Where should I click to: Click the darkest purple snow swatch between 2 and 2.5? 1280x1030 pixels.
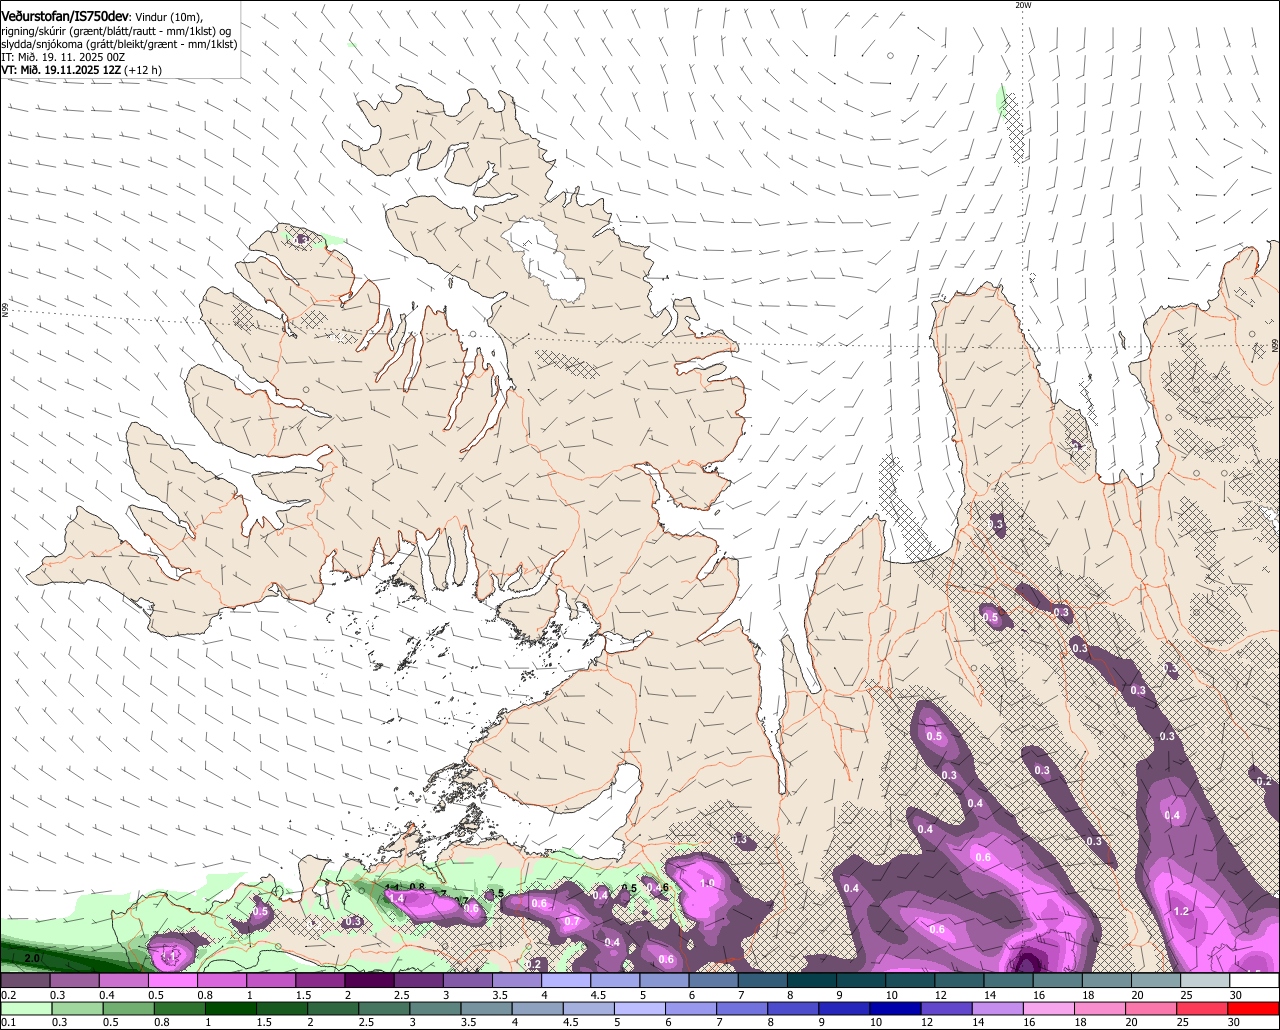tap(369, 981)
